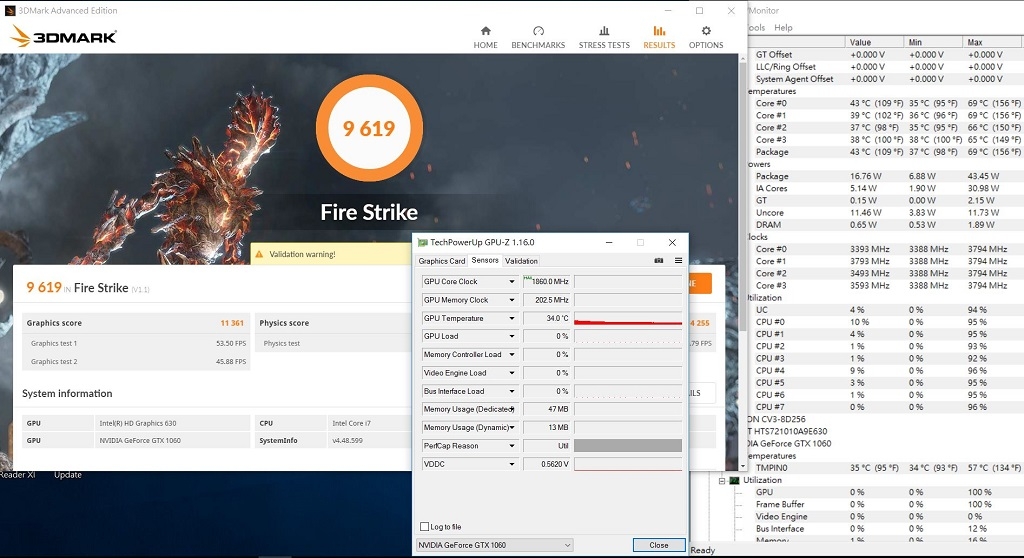The image size is (1024, 558).
Task: Click the GPU Core Clock 1860.0 MHz value
Action: coord(548,282)
